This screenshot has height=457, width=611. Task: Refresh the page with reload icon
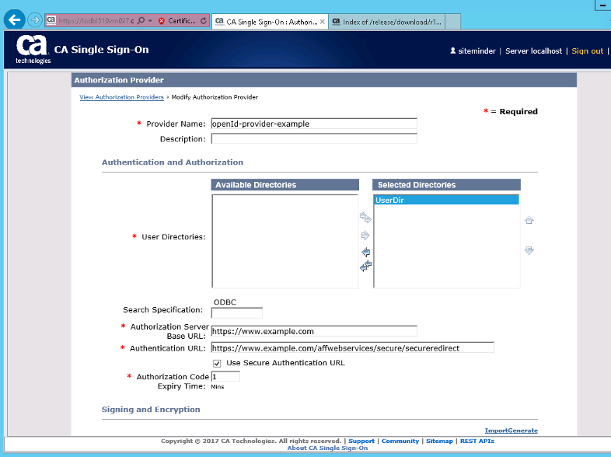pyautogui.click(x=203, y=21)
